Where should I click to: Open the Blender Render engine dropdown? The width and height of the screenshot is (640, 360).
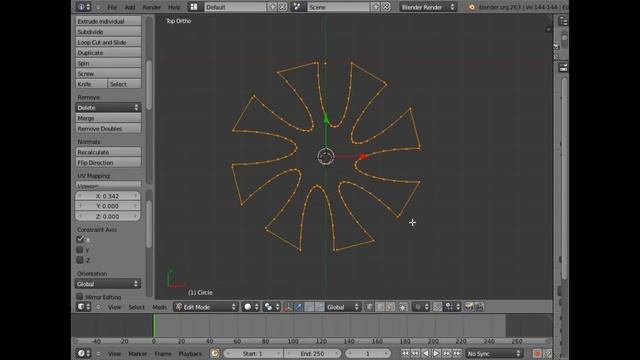[x=428, y=7]
